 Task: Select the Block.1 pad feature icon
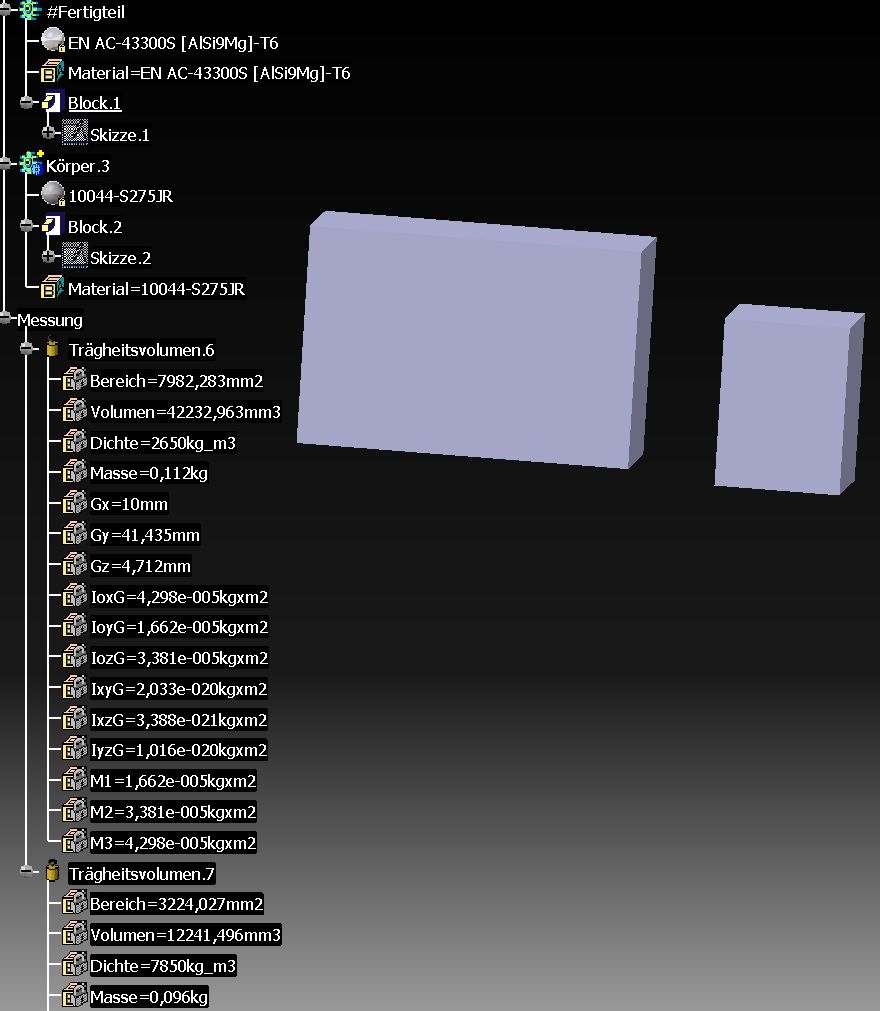click(52, 103)
